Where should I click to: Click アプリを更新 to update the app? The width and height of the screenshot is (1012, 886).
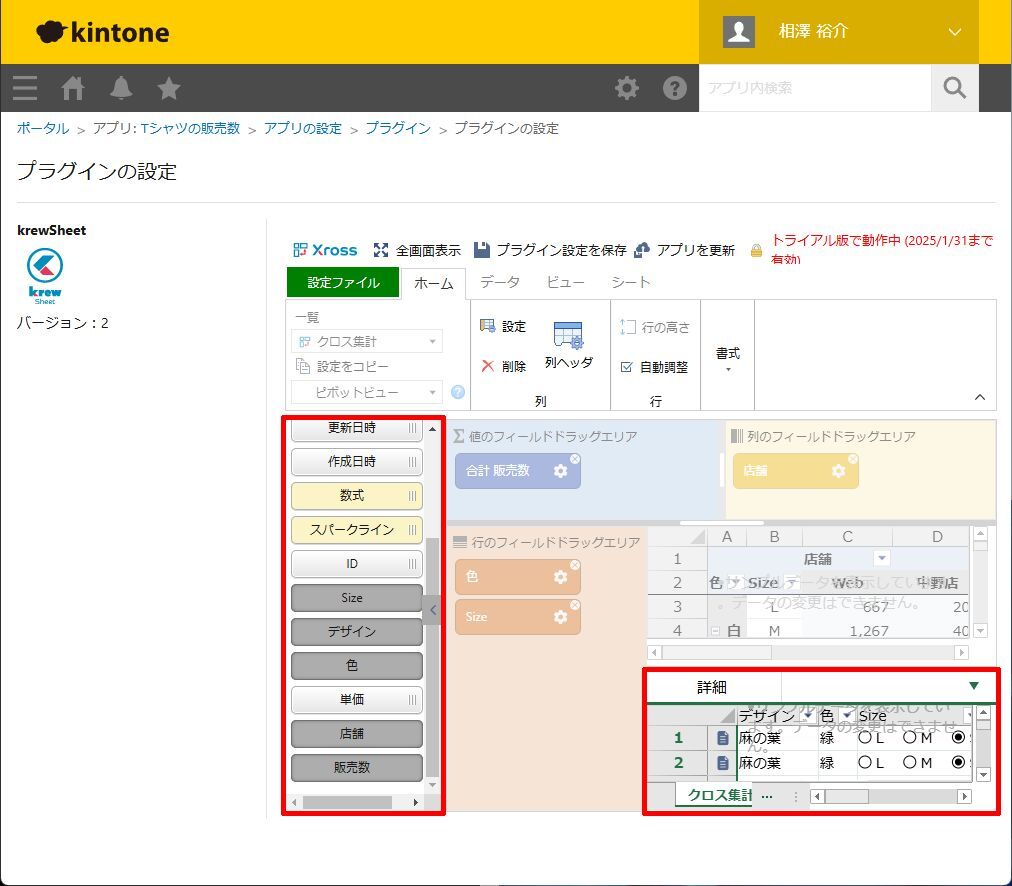click(685, 250)
